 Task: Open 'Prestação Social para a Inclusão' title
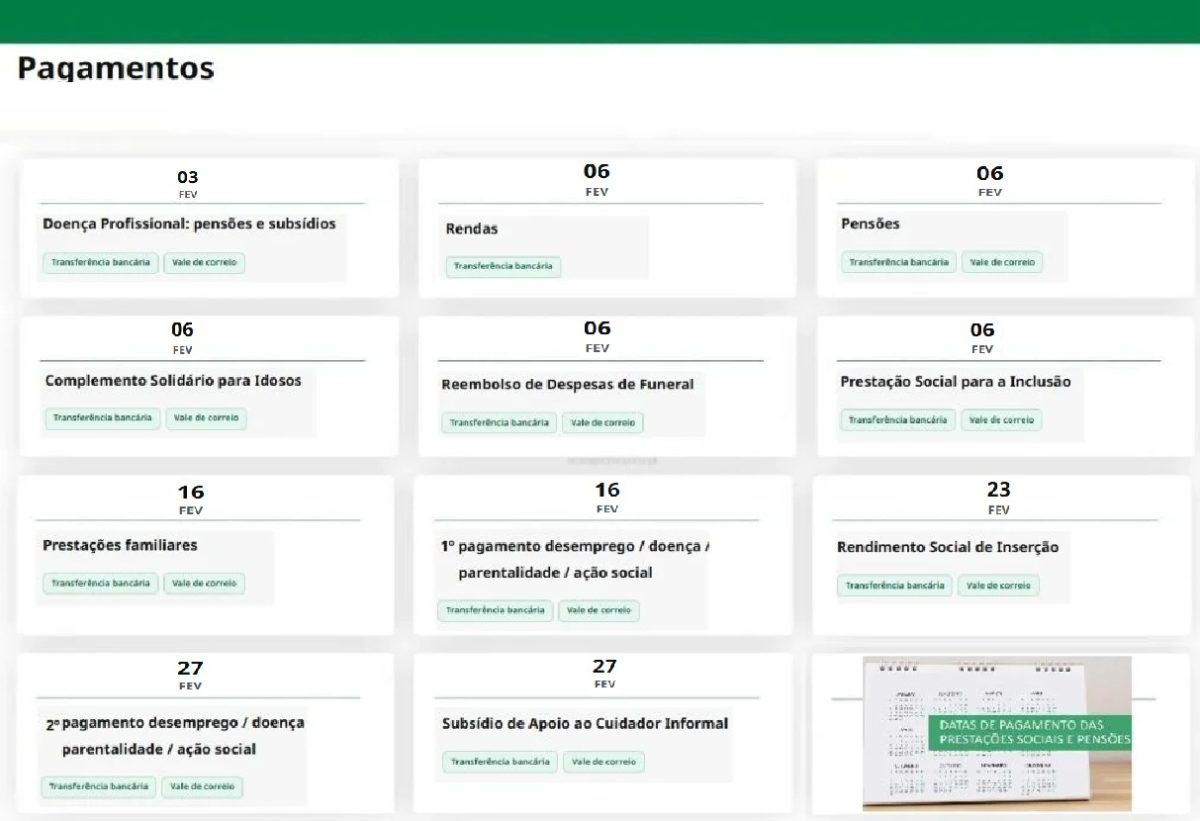[x=955, y=382]
